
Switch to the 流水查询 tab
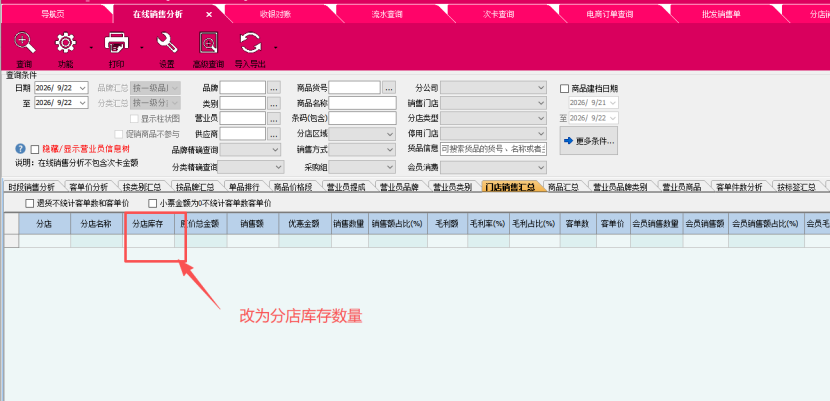387,15
